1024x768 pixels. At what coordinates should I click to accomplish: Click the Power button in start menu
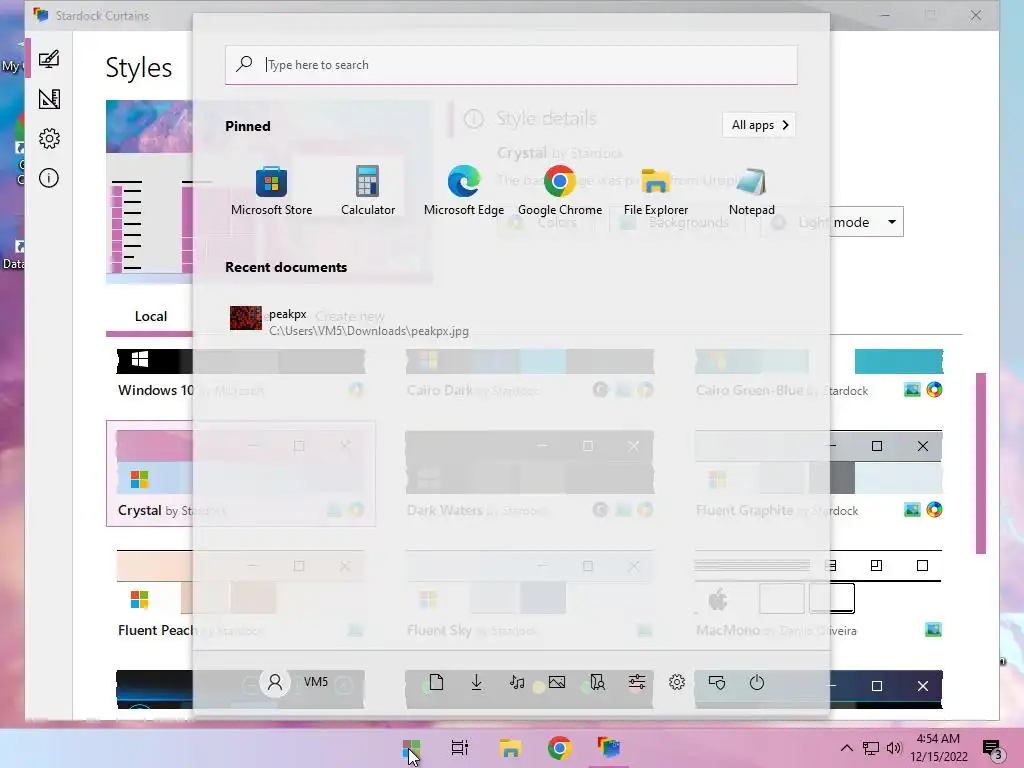point(757,682)
